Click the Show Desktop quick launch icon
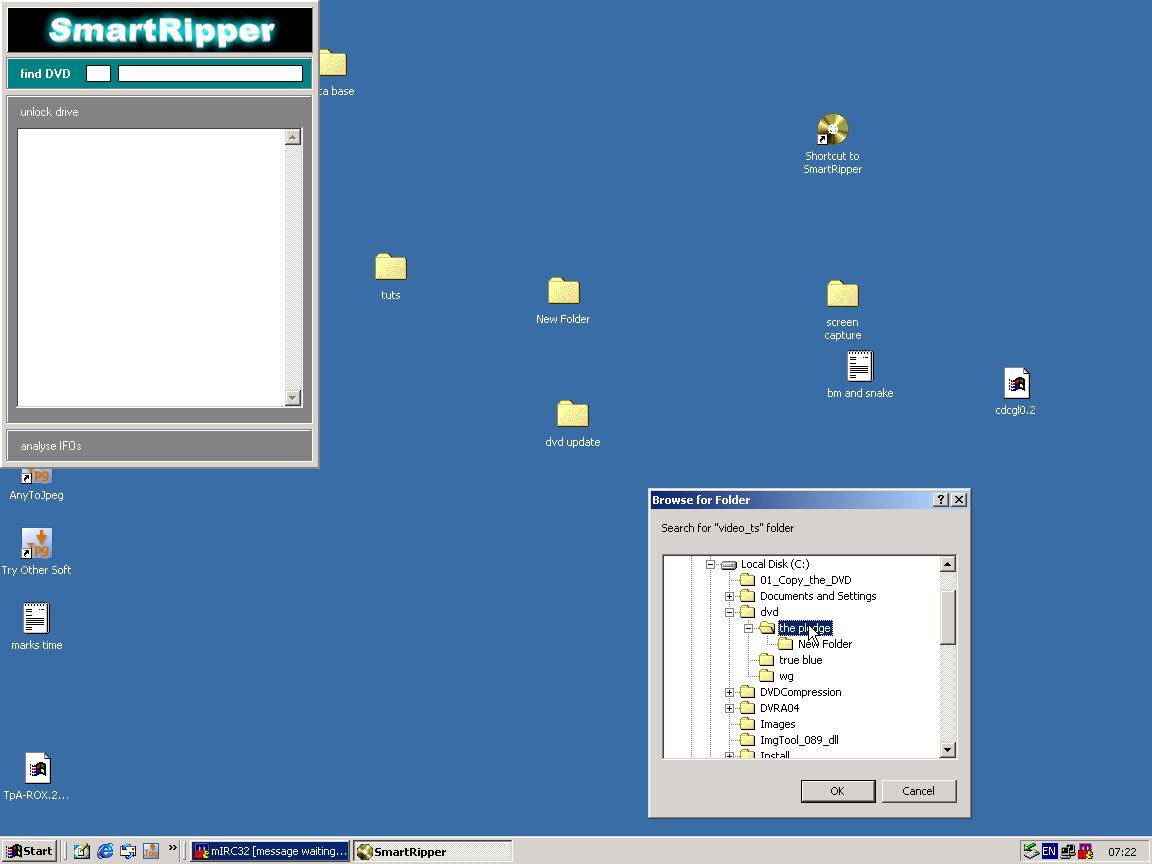 [x=82, y=851]
